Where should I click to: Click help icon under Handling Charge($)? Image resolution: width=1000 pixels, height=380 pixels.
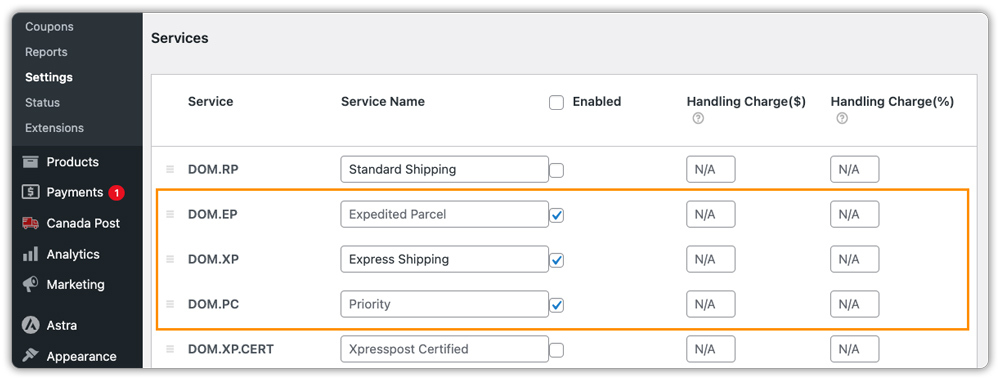pos(698,119)
